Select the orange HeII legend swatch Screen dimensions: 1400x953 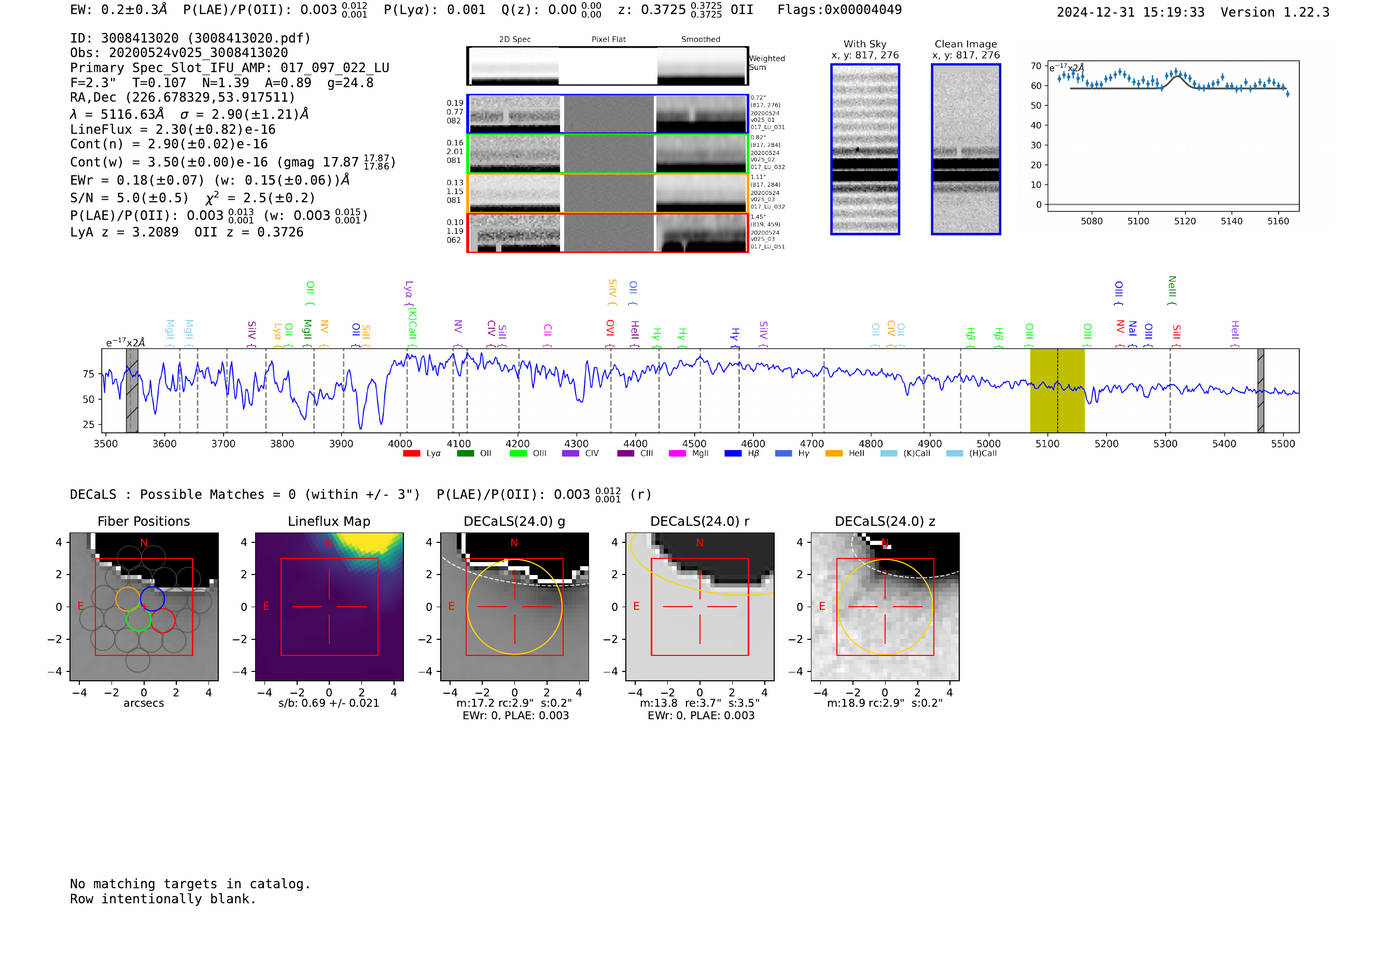click(834, 454)
